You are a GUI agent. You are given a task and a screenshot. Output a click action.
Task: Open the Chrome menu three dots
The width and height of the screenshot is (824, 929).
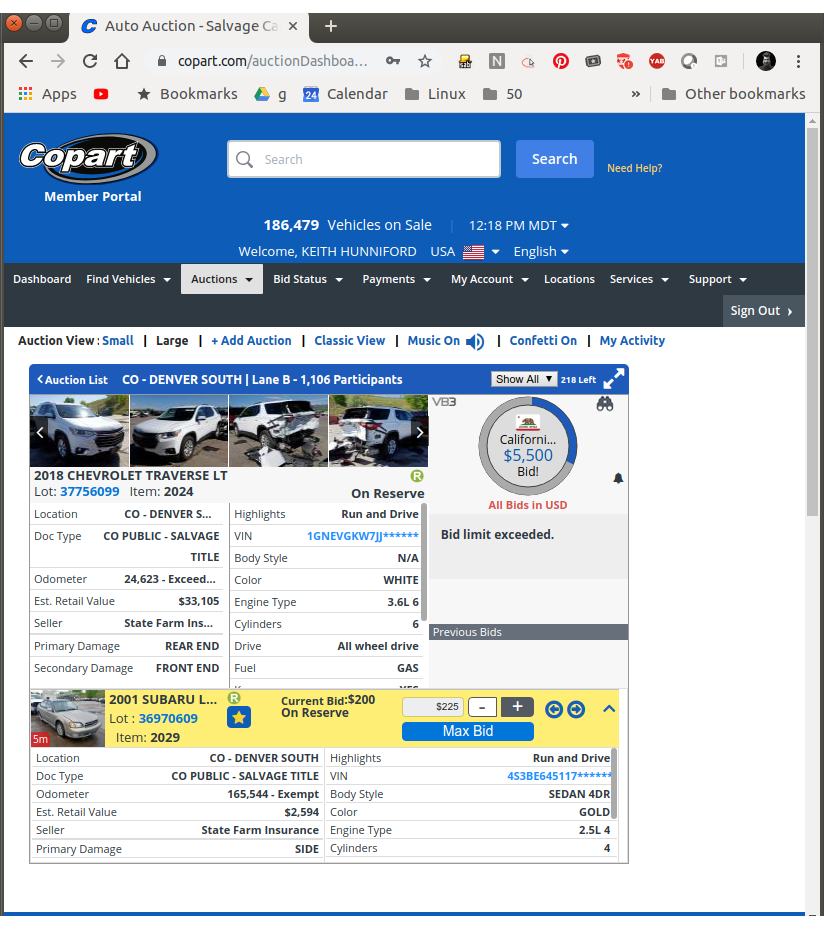(799, 61)
